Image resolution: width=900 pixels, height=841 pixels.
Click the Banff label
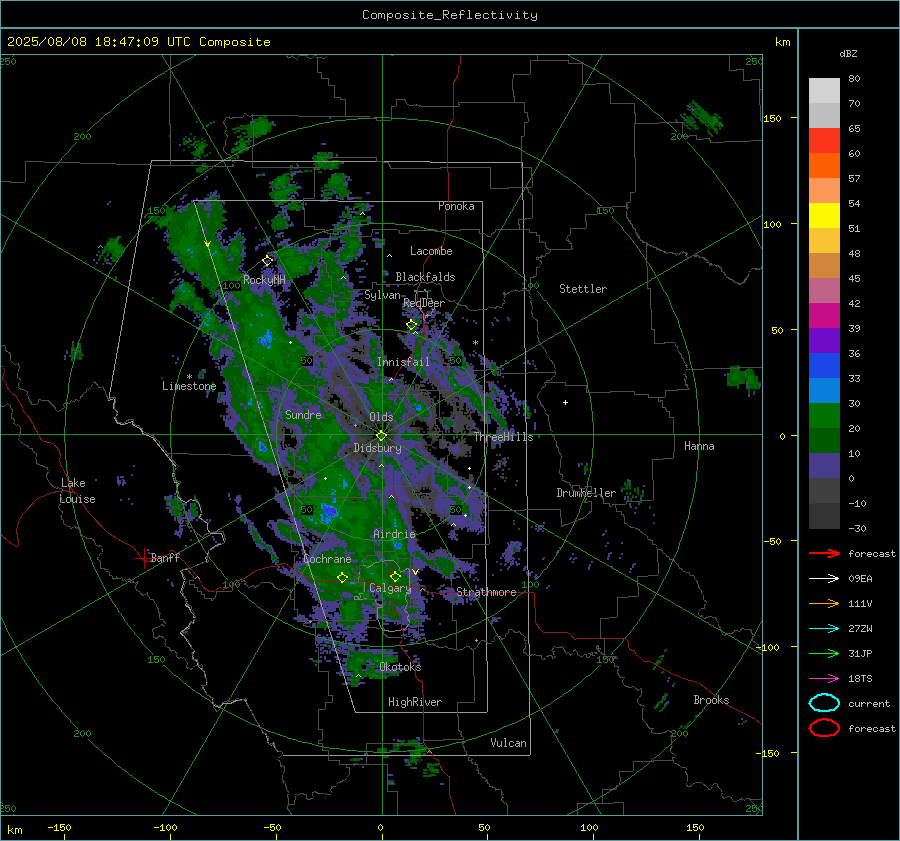[165, 557]
